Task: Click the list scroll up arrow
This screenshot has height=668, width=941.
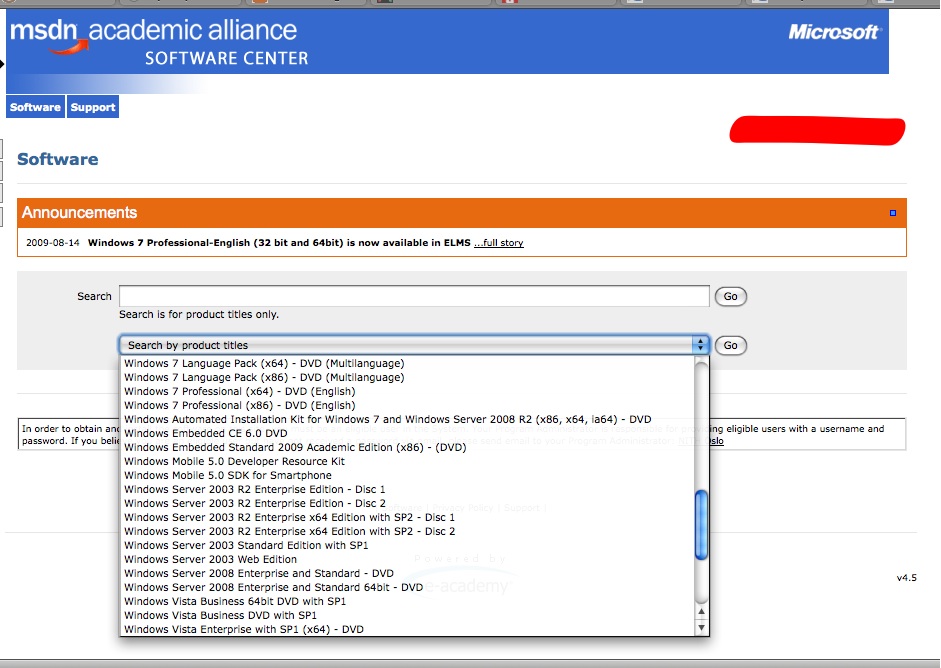Action: point(701,612)
